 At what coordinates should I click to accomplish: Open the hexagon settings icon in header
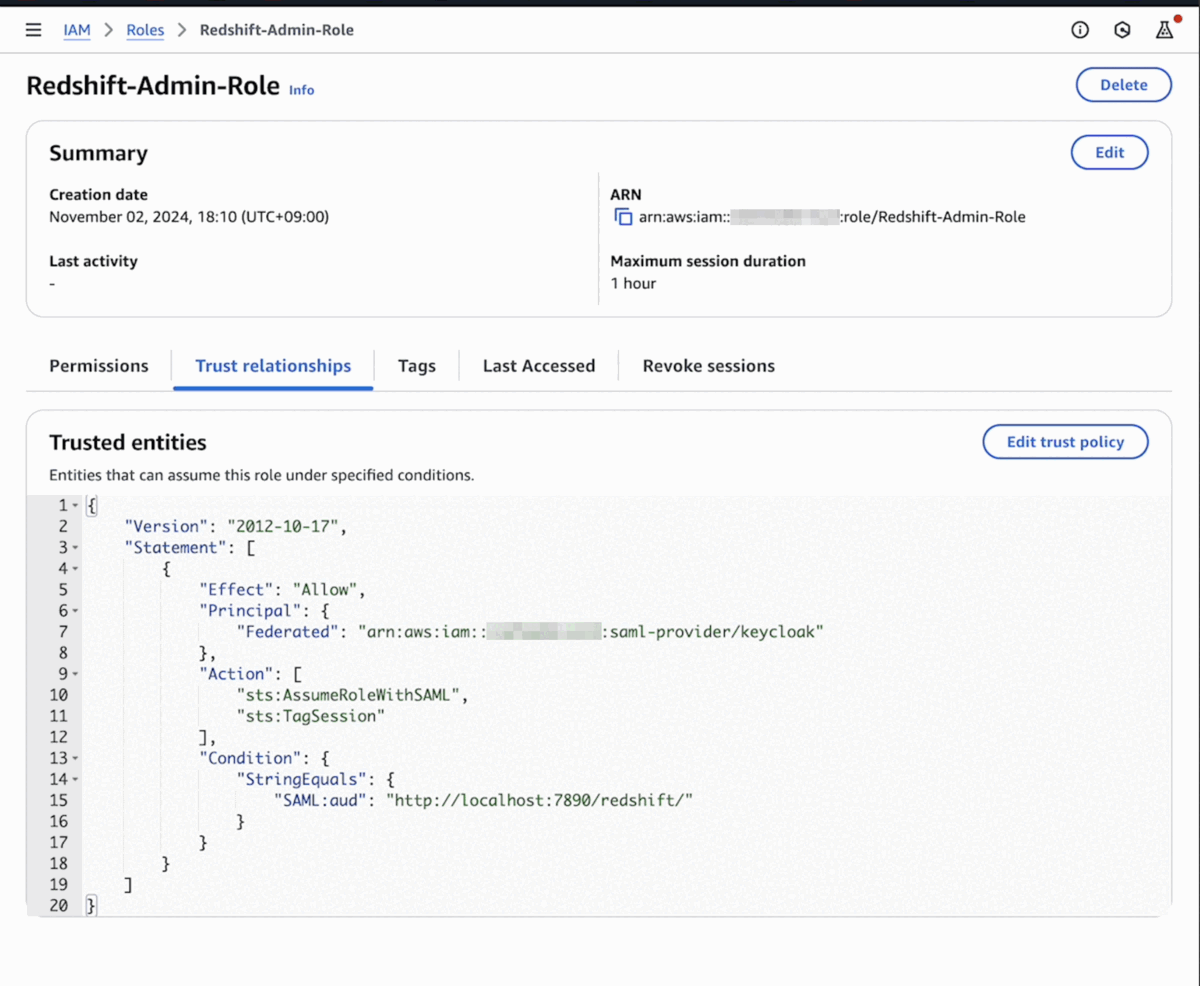[1122, 30]
